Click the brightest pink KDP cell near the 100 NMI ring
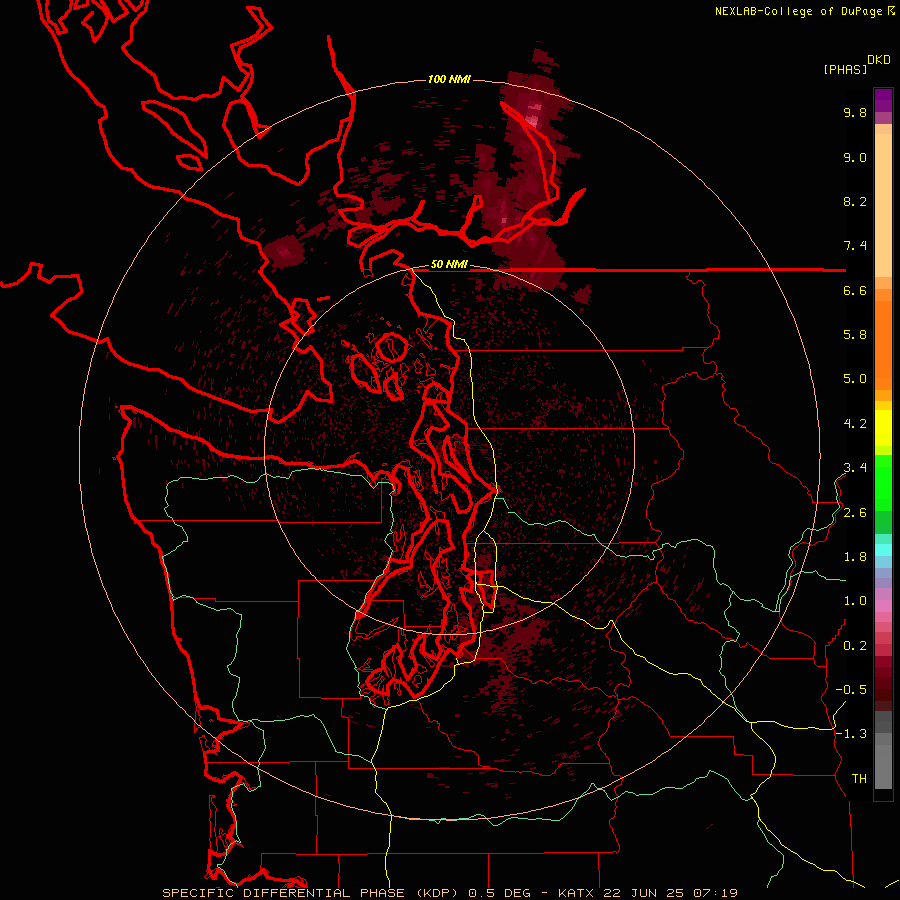Screen dimensions: 900x900 click(x=534, y=121)
